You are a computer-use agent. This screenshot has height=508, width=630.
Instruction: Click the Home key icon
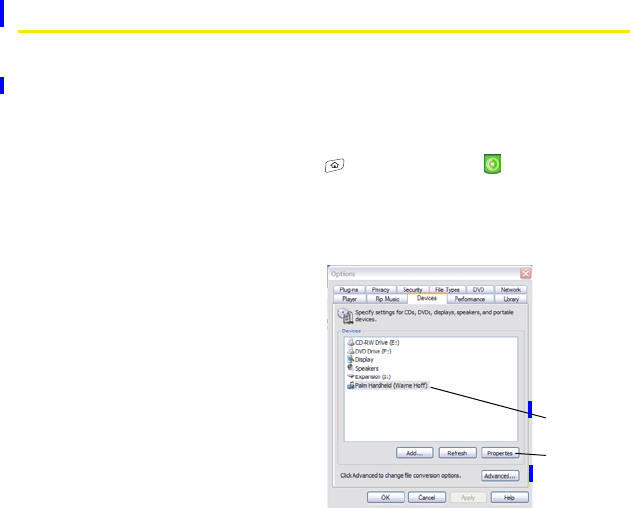(334, 165)
